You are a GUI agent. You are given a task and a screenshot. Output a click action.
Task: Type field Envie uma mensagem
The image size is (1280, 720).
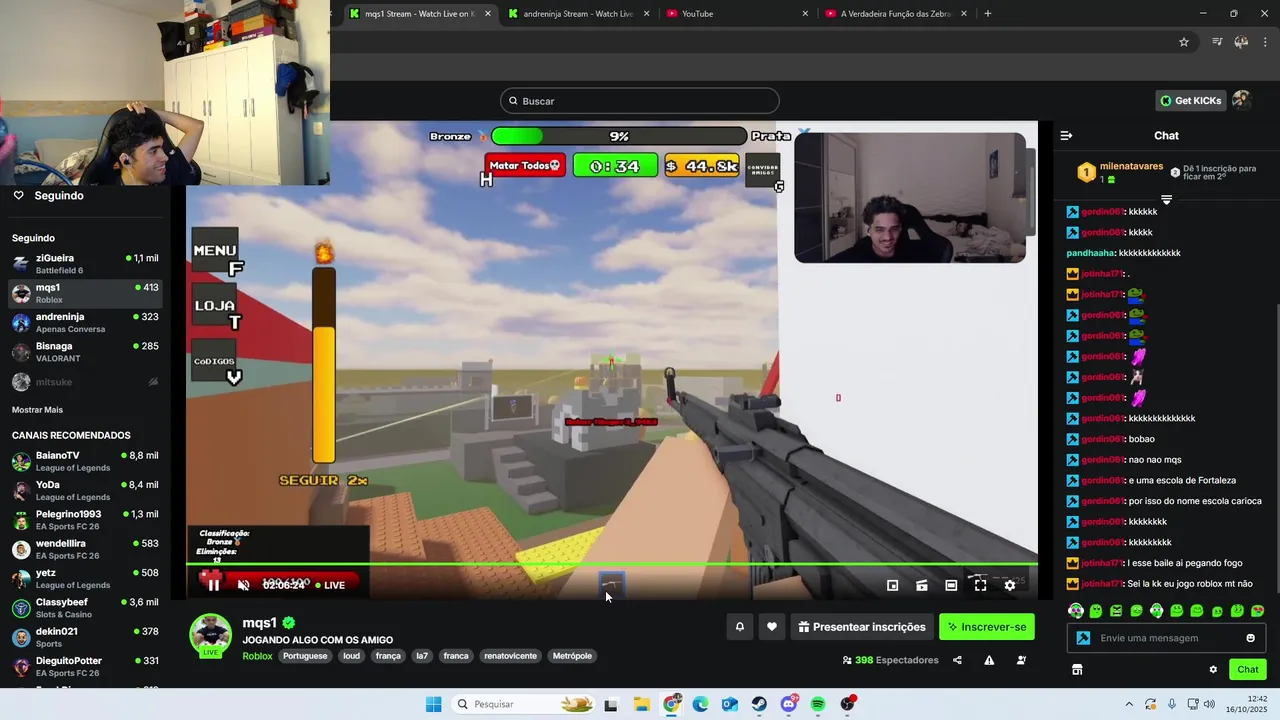[1168, 638]
